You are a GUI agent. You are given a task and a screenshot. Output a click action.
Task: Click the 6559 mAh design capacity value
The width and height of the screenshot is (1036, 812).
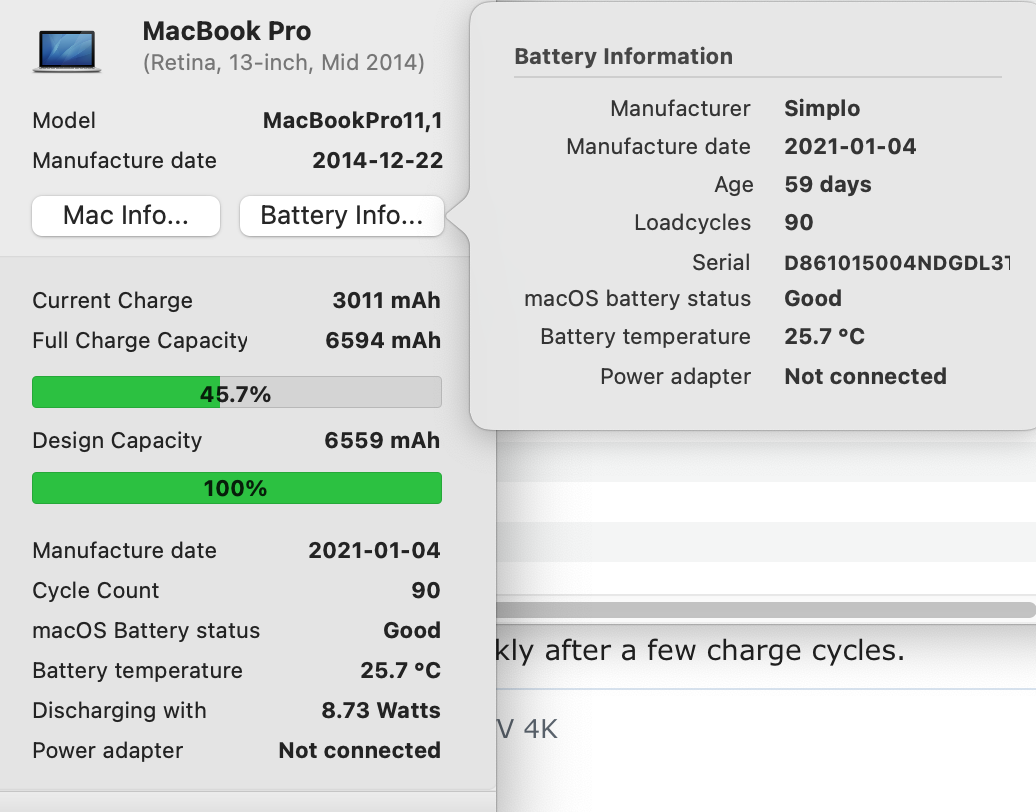(383, 441)
